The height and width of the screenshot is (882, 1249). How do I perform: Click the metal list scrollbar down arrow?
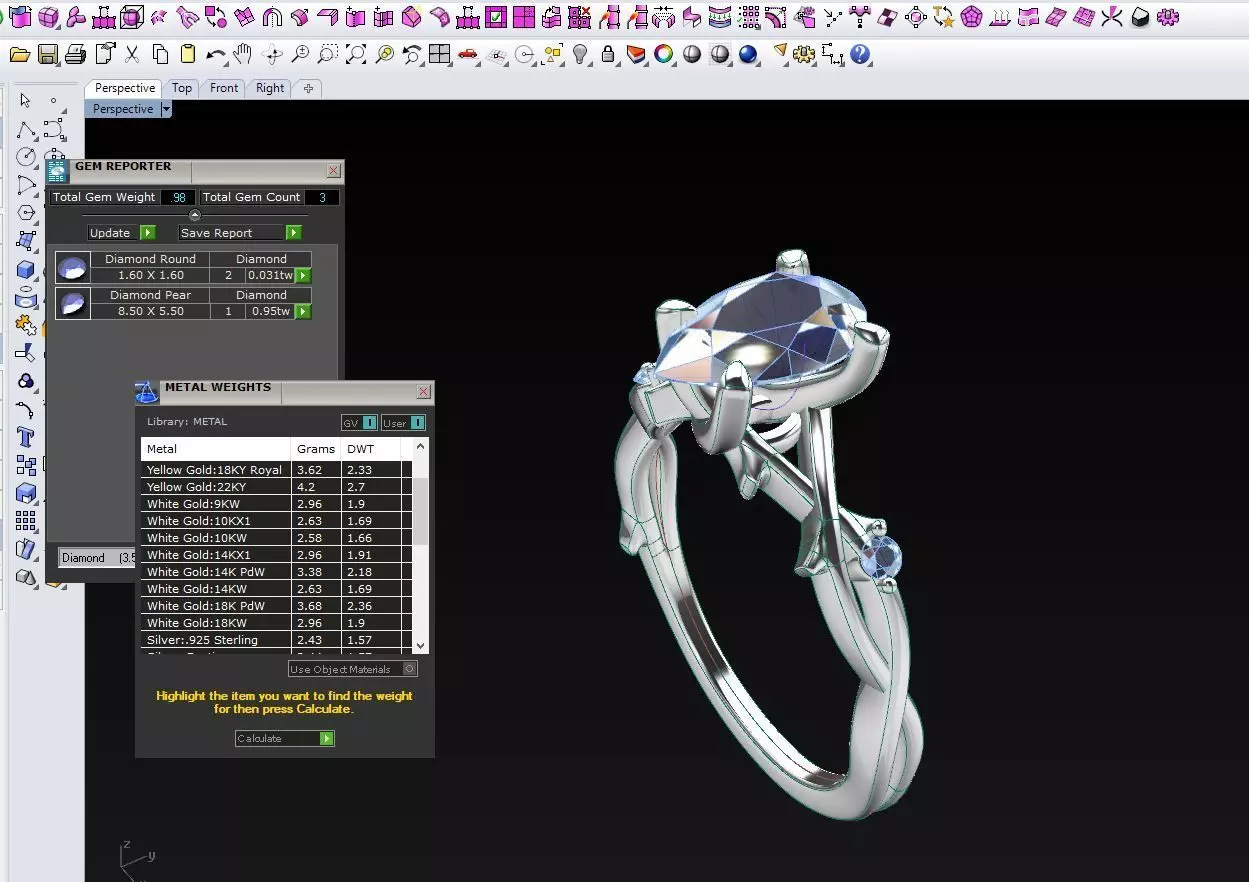421,646
